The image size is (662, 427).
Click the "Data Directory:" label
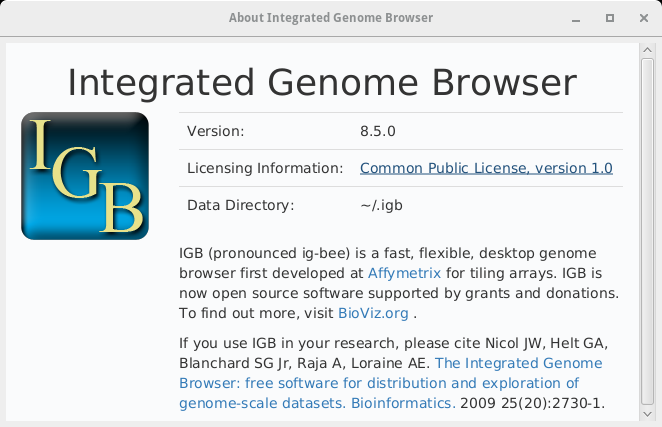point(241,206)
